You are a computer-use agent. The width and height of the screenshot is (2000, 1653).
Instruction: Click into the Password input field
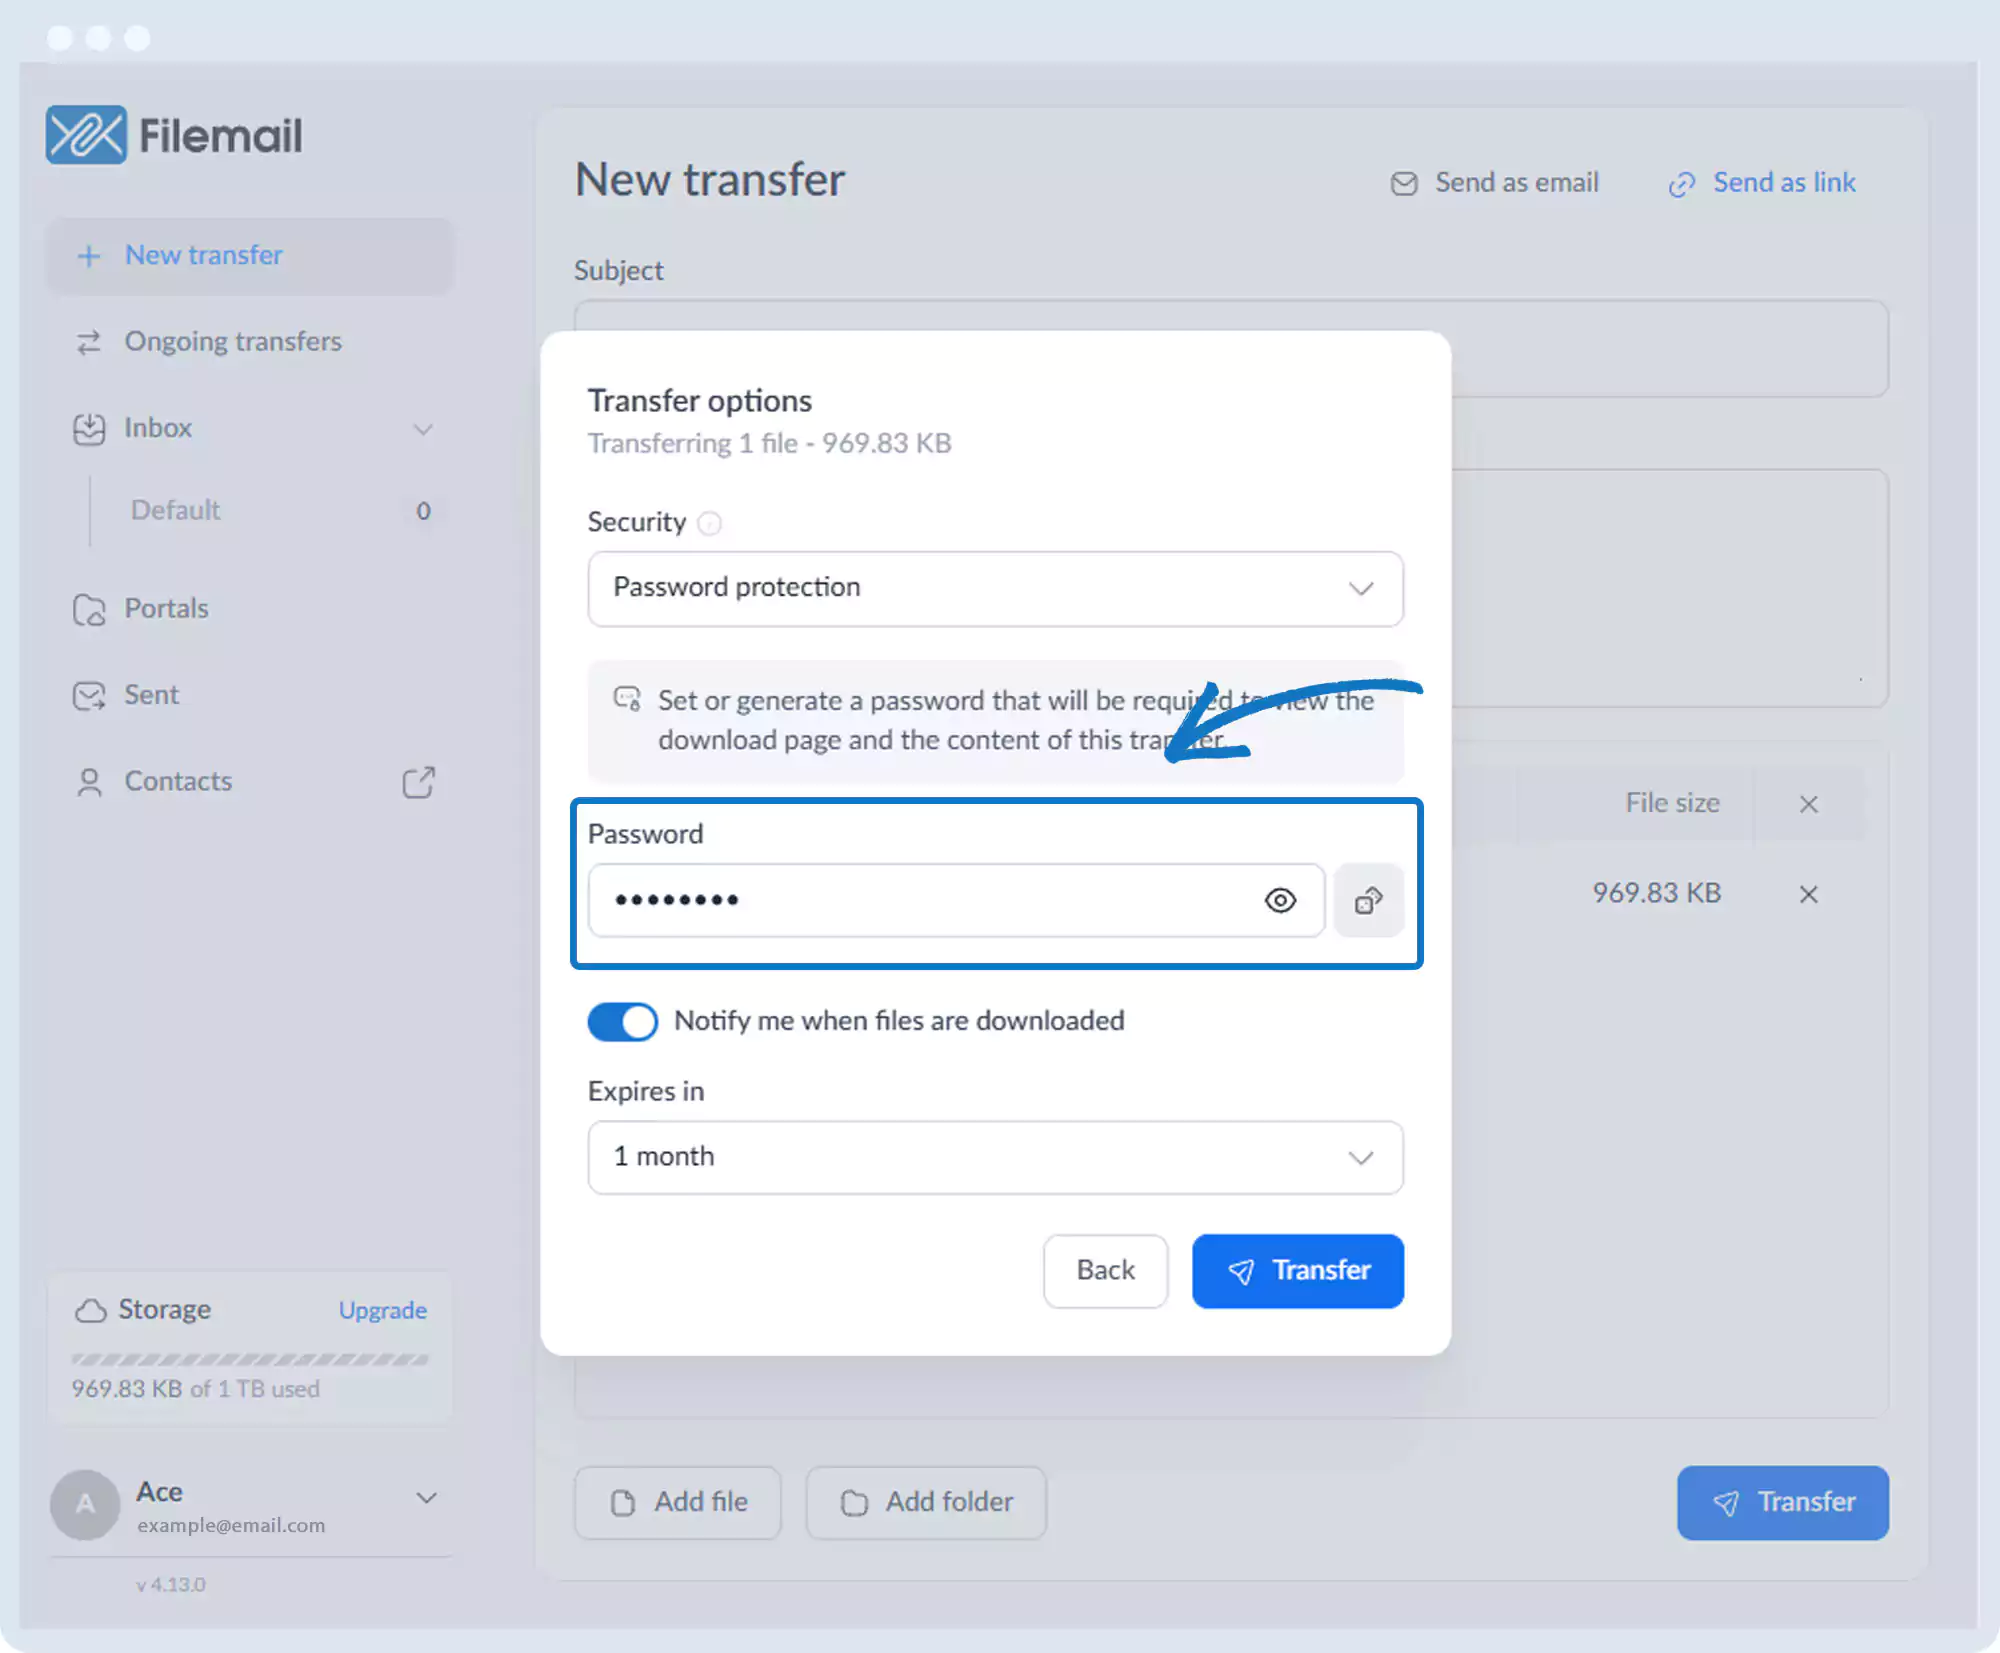click(920, 901)
